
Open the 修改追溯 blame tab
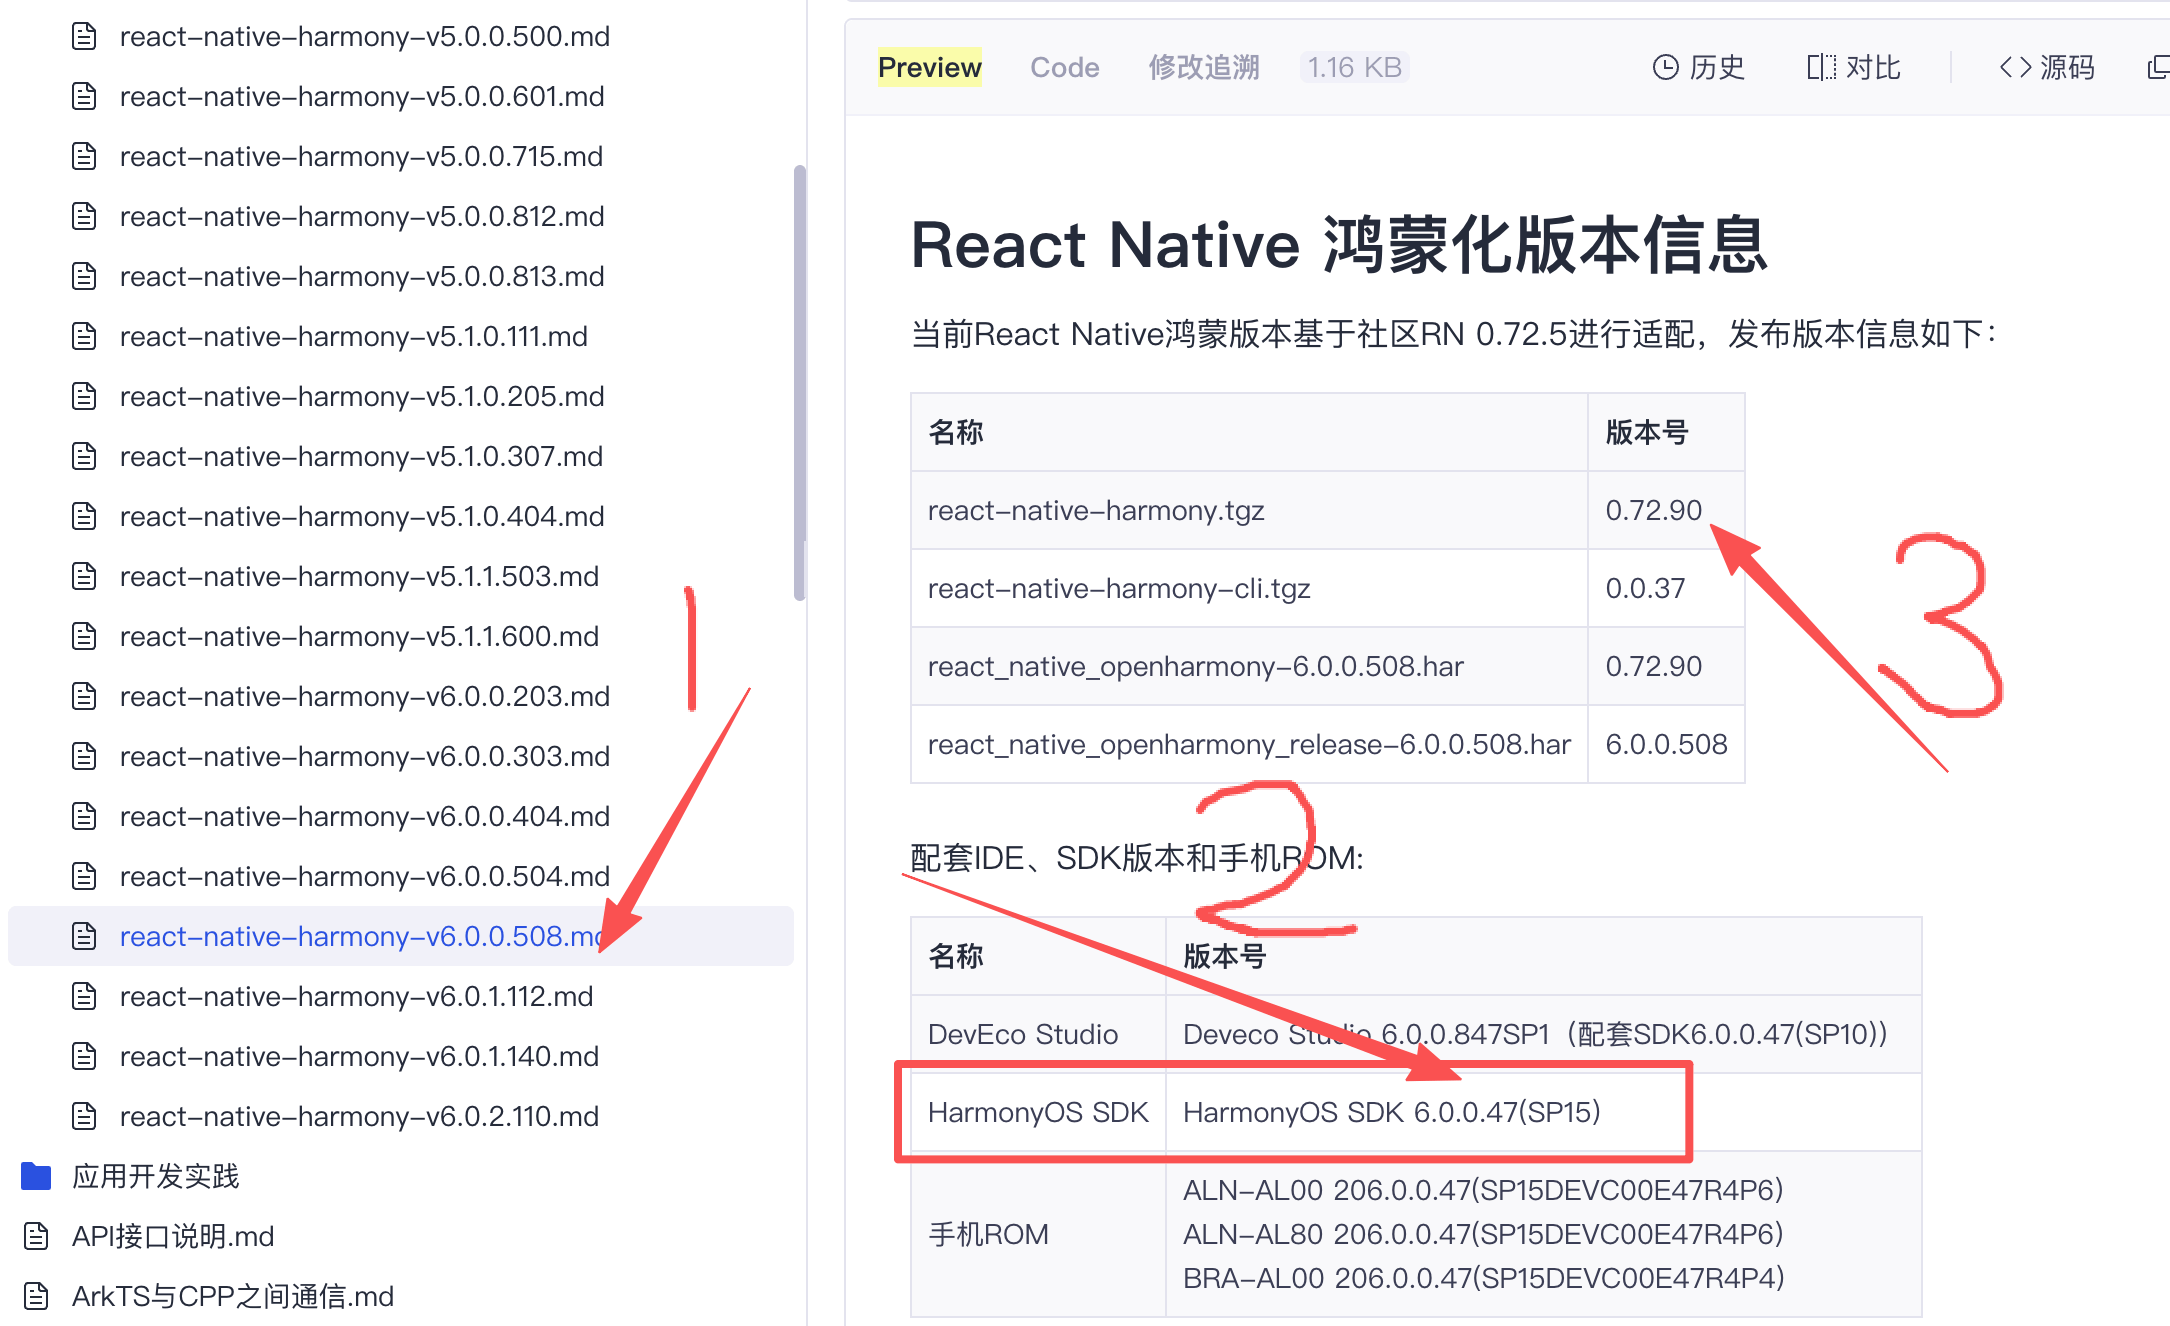1203,67
